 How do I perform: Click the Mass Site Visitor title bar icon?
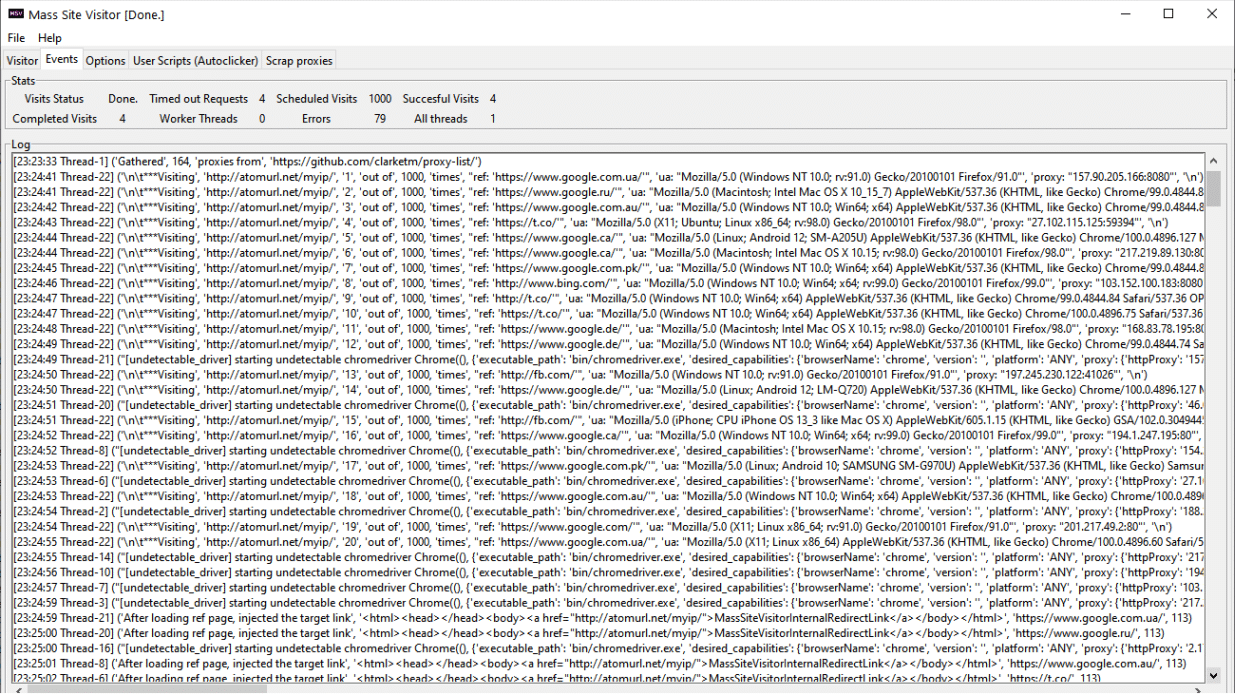[16, 14]
